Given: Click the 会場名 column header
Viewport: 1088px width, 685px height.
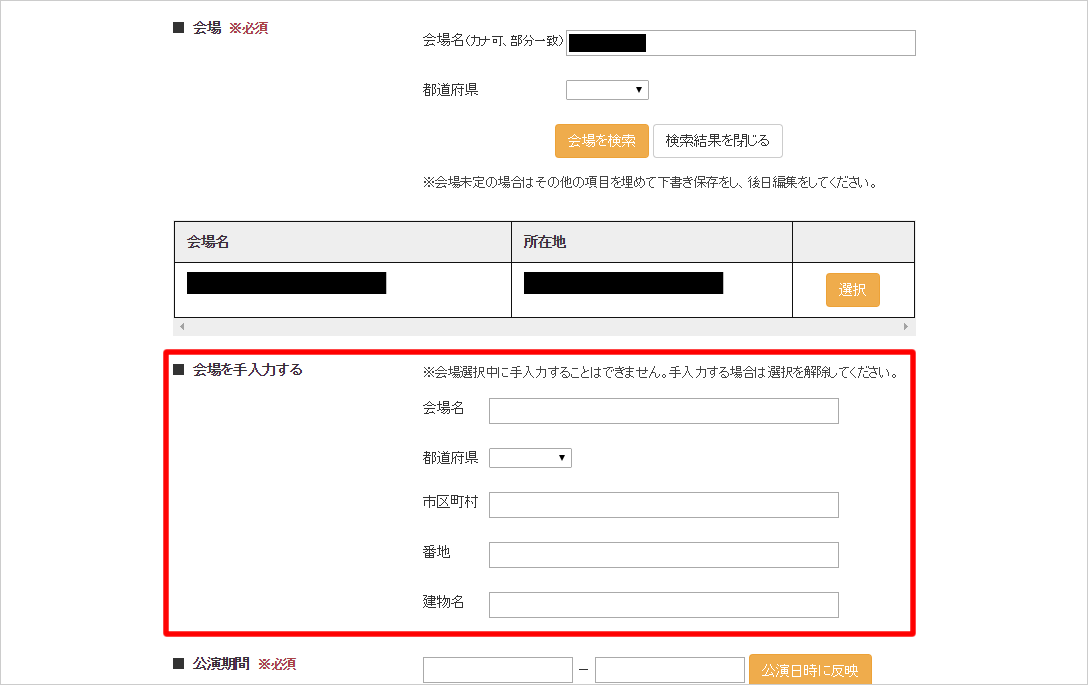Looking at the screenshot, I should click(342, 242).
